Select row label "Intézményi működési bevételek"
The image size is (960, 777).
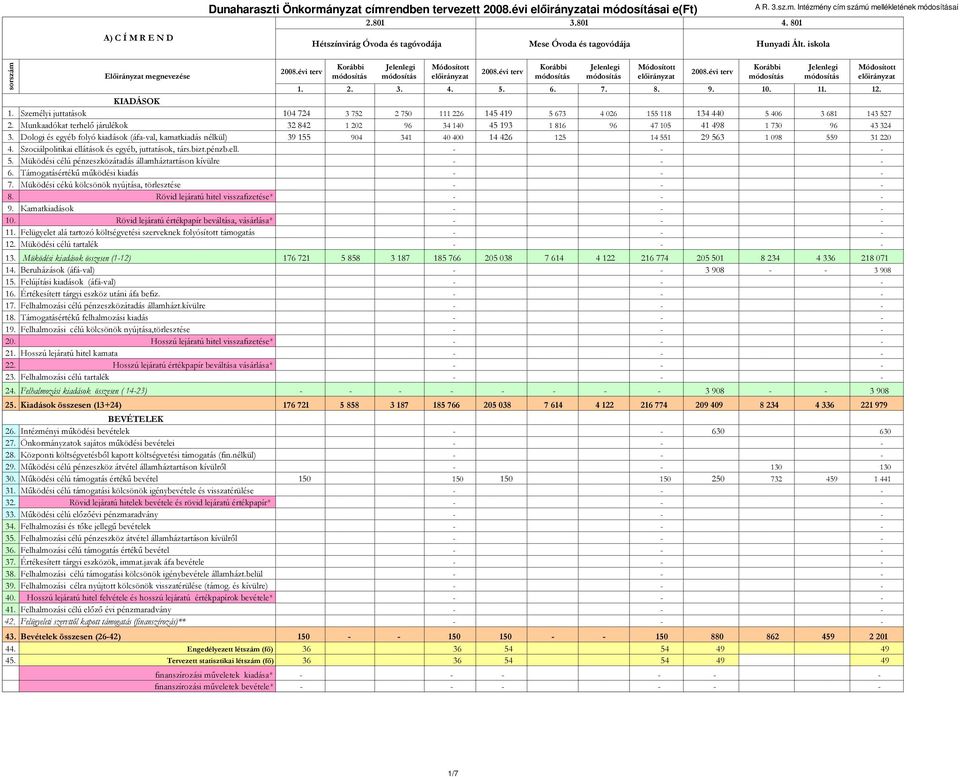tap(75, 431)
